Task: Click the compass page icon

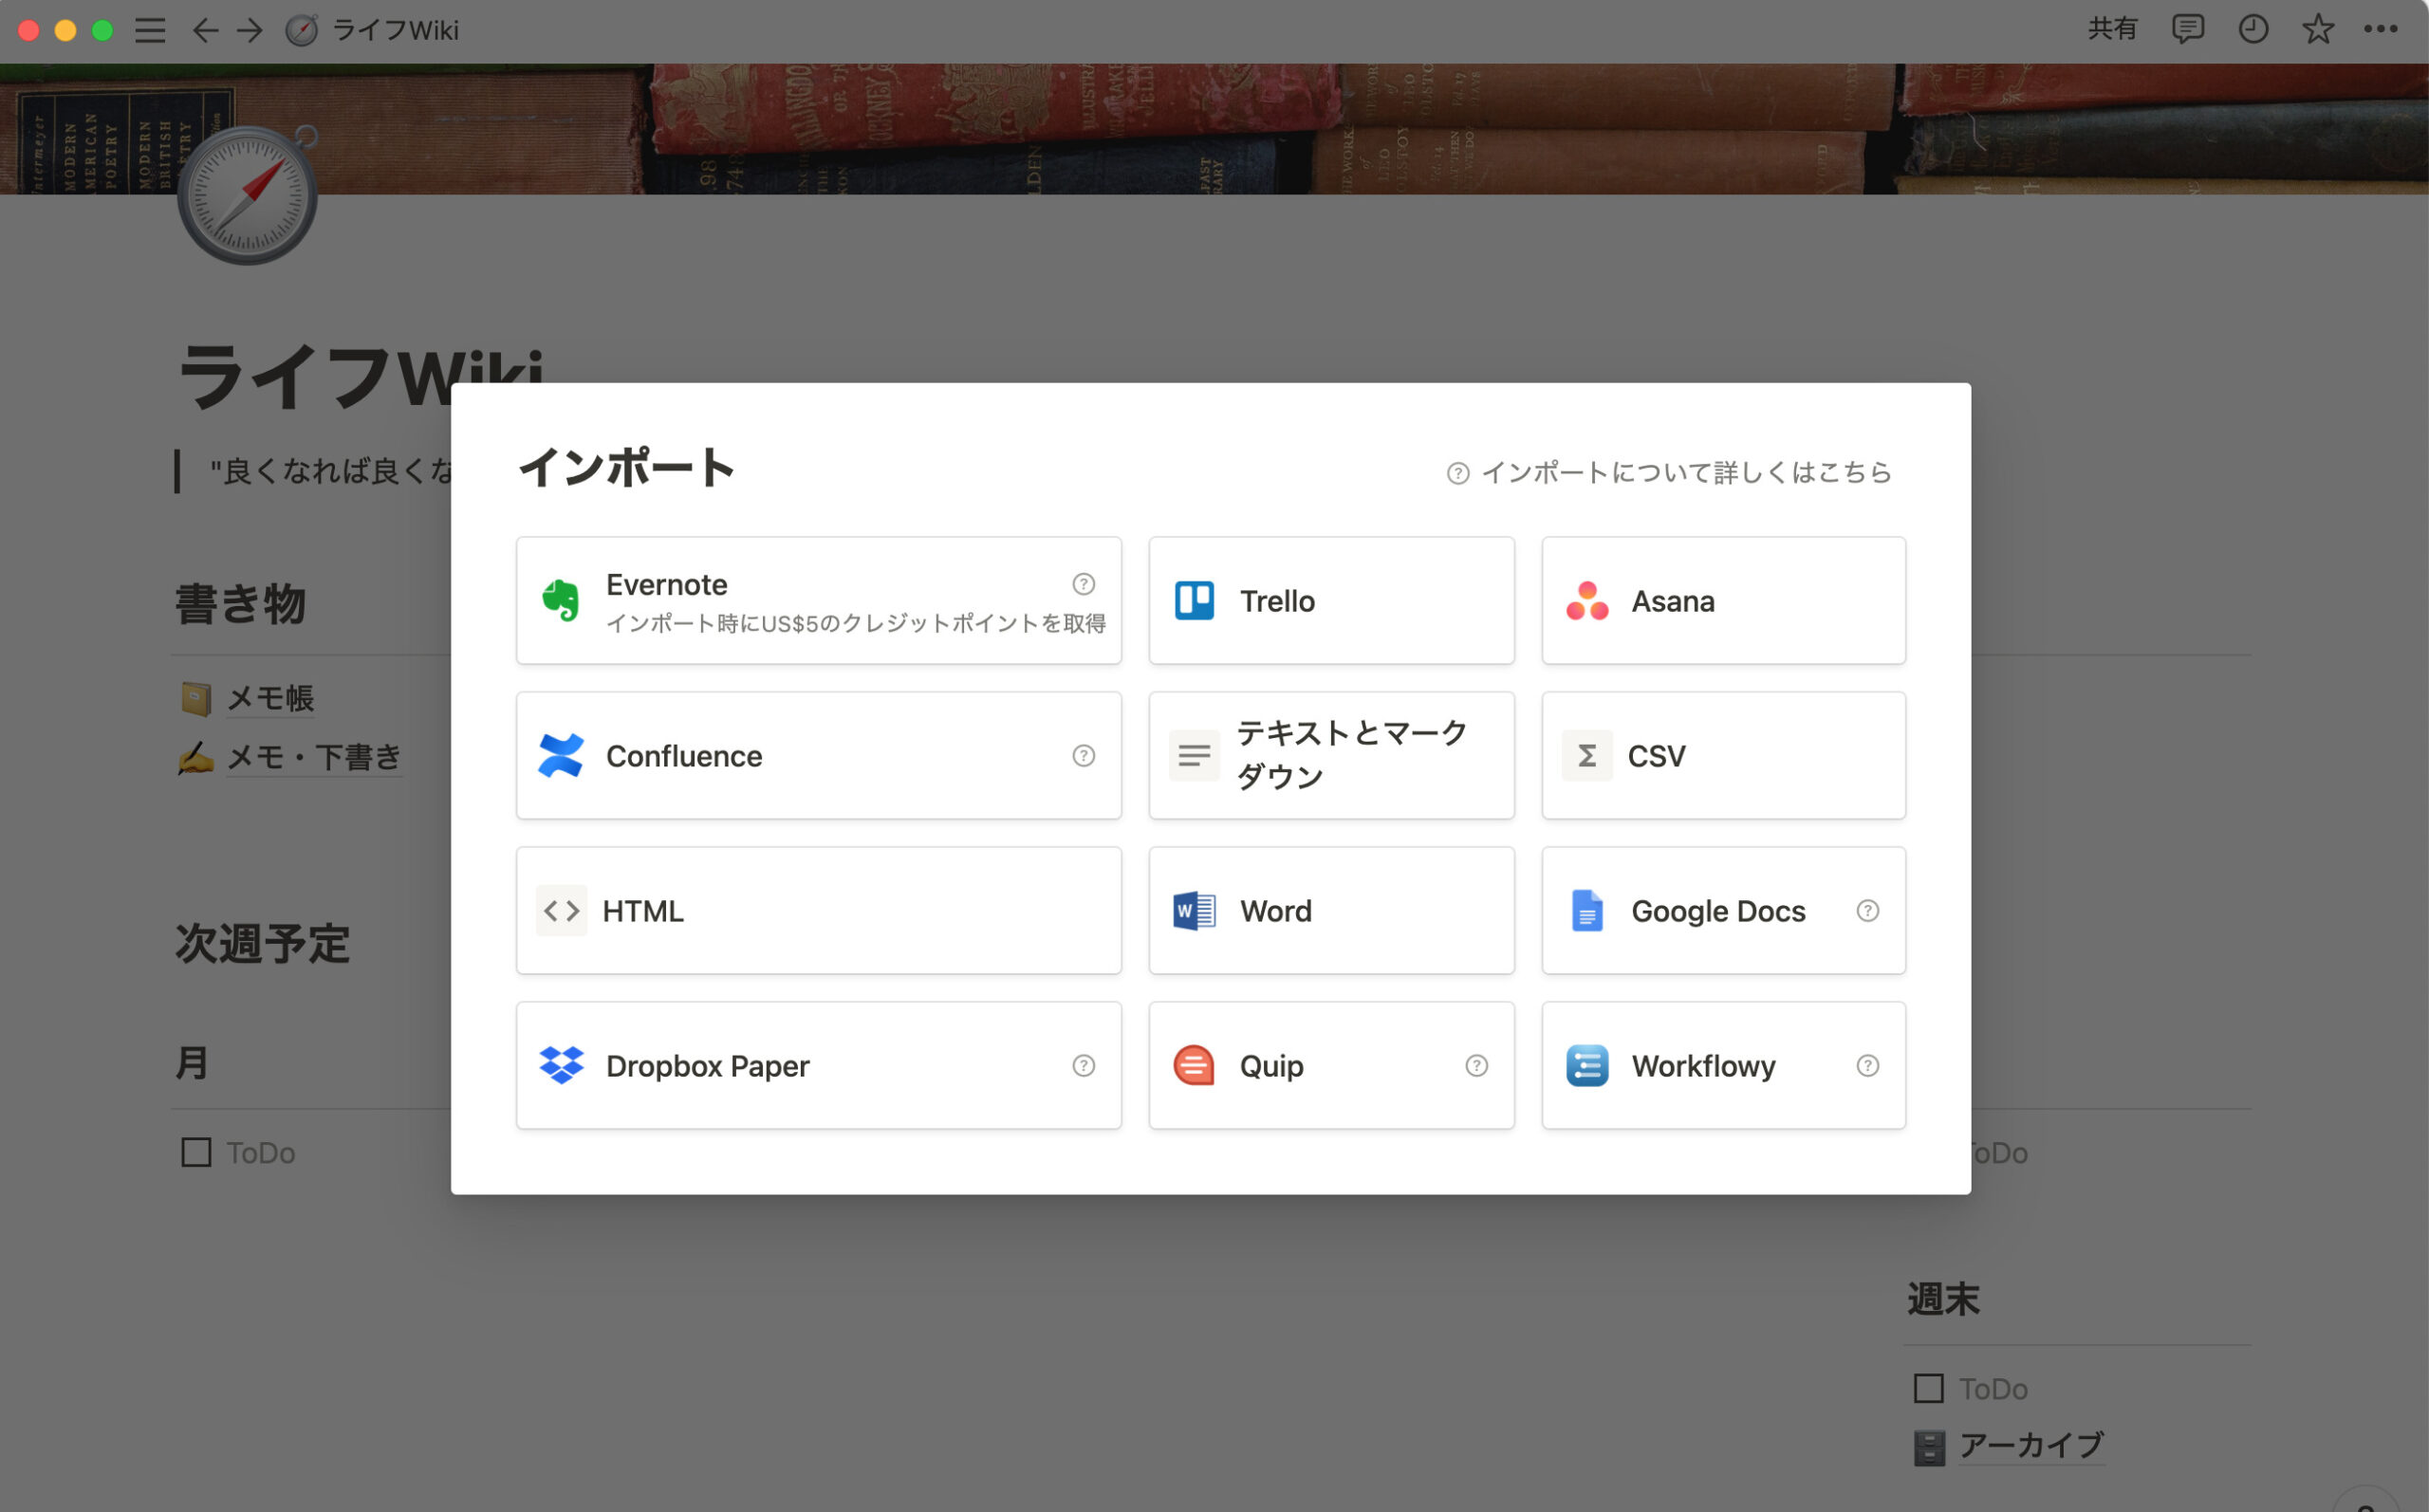Action: [247, 195]
